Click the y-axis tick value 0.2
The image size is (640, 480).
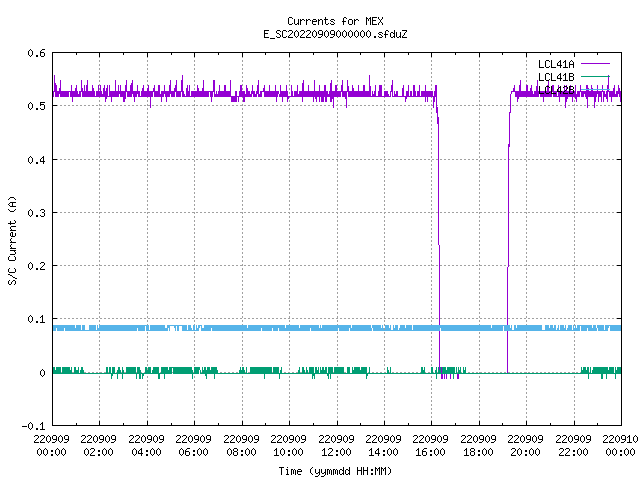[36, 266]
